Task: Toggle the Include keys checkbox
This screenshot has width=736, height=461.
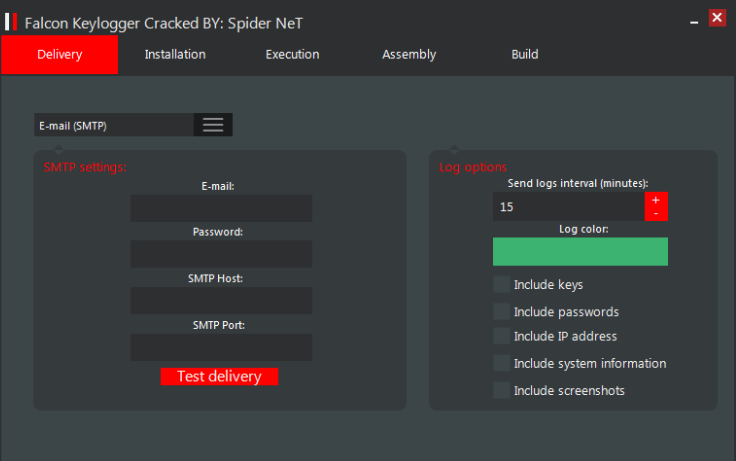Action: (501, 285)
